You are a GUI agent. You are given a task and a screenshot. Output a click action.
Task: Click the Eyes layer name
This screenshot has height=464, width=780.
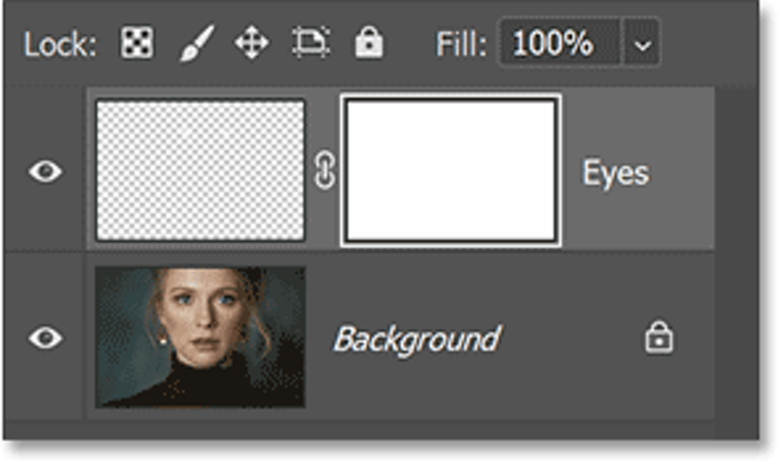[x=616, y=174]
